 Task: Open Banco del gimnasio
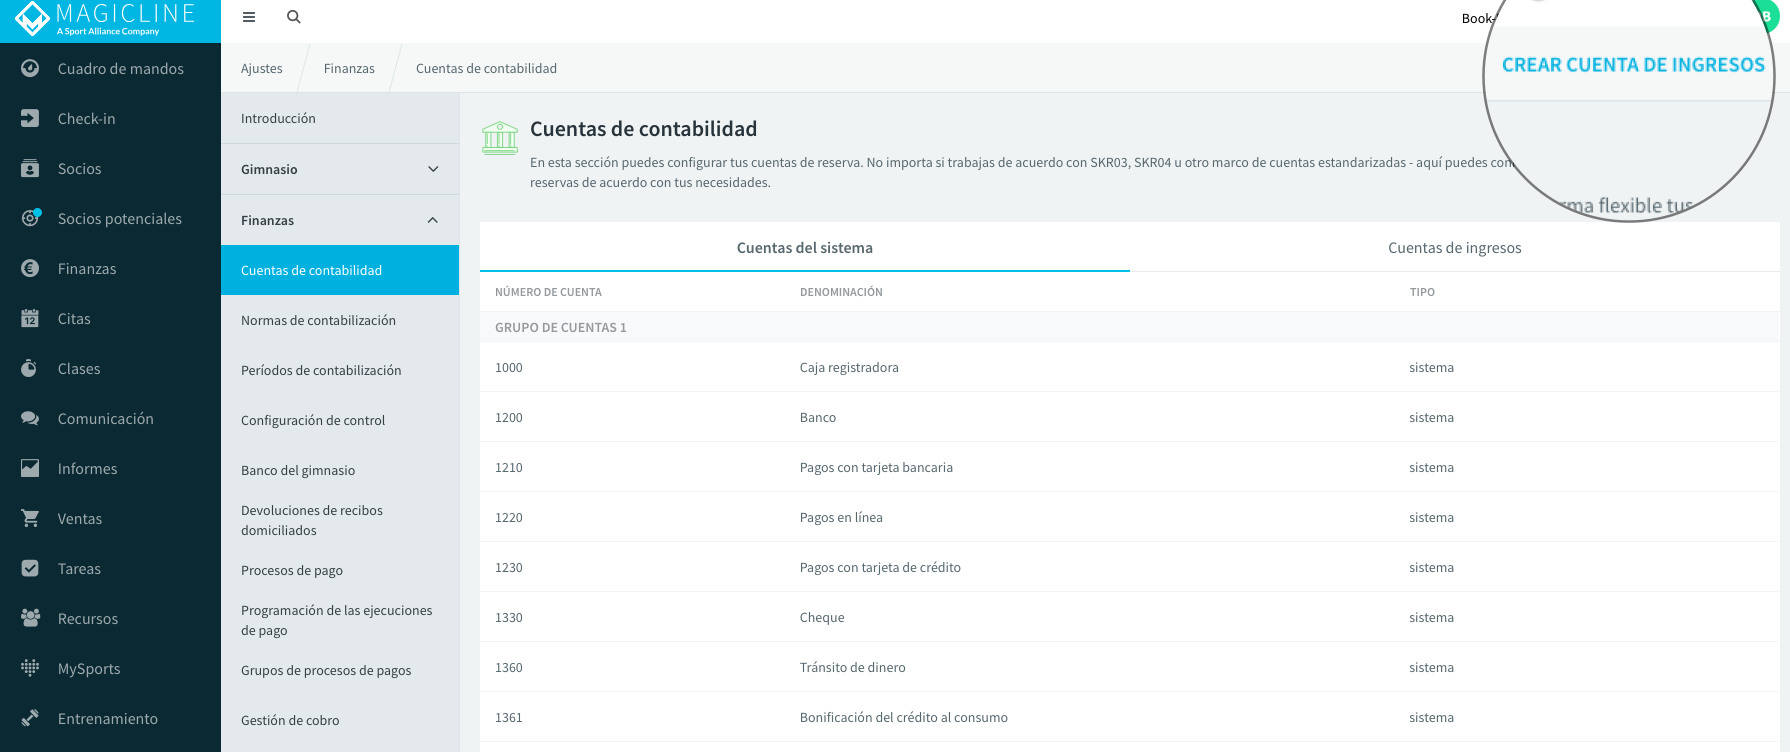click(x=340, y=470)
